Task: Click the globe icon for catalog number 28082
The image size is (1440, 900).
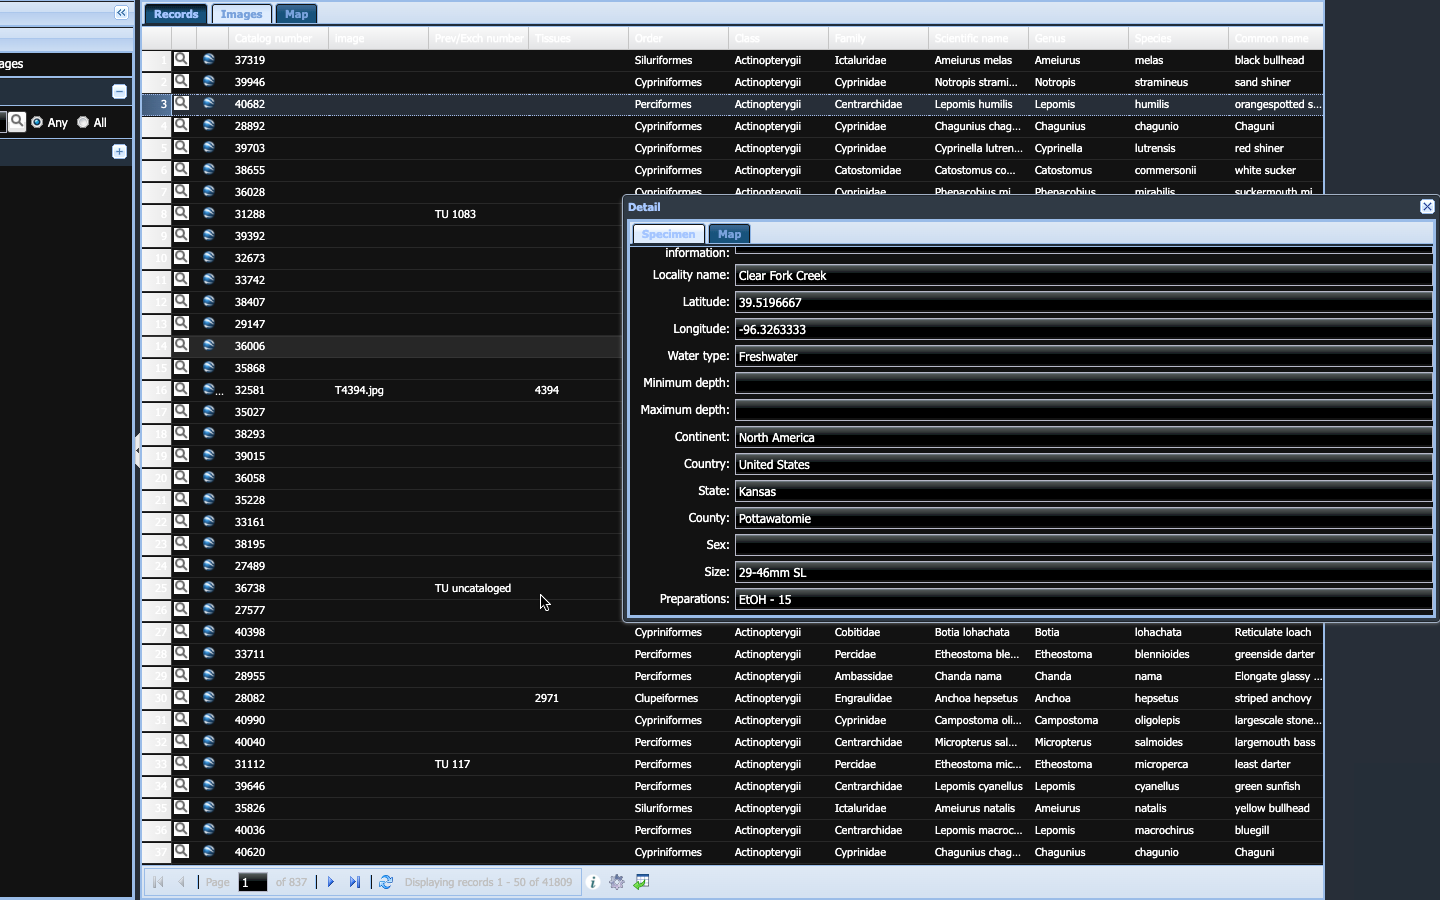Action: click(x=209, y=698)
